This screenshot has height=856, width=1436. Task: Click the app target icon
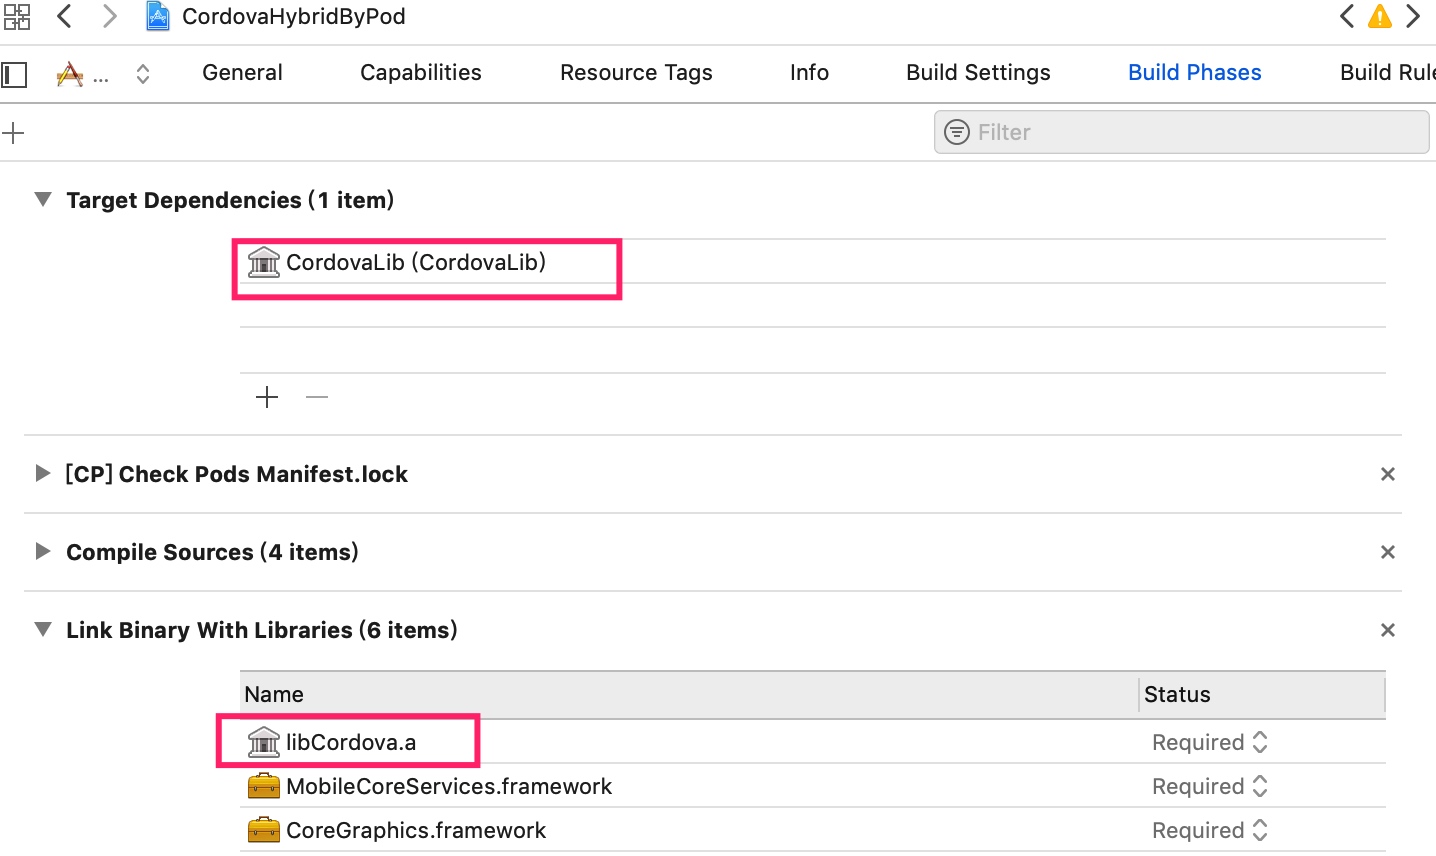(x=70, y=74)
